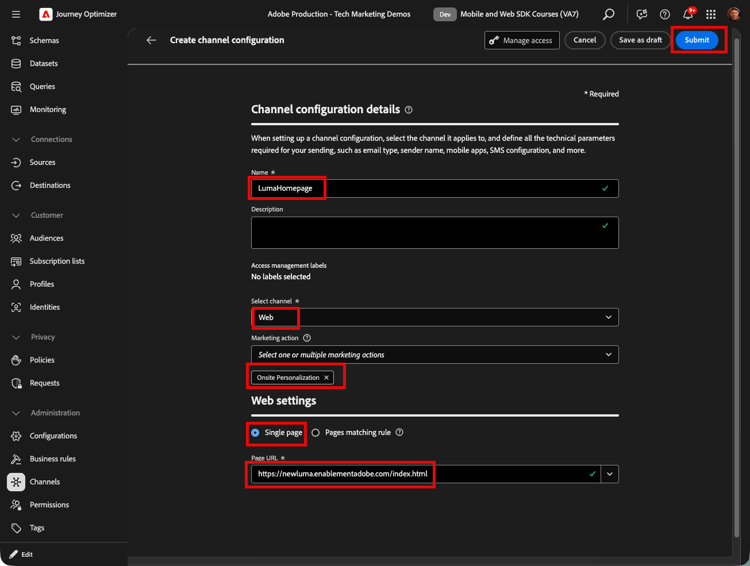Viewport: 750px width, 566px height.
Task: Collapse the Administration section
Action: coord(16,413)
